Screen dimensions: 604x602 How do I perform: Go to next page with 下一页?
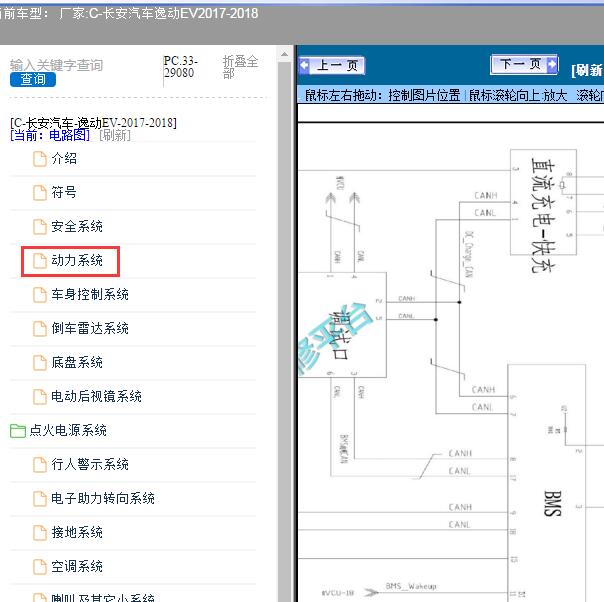(x=524, y=64)
